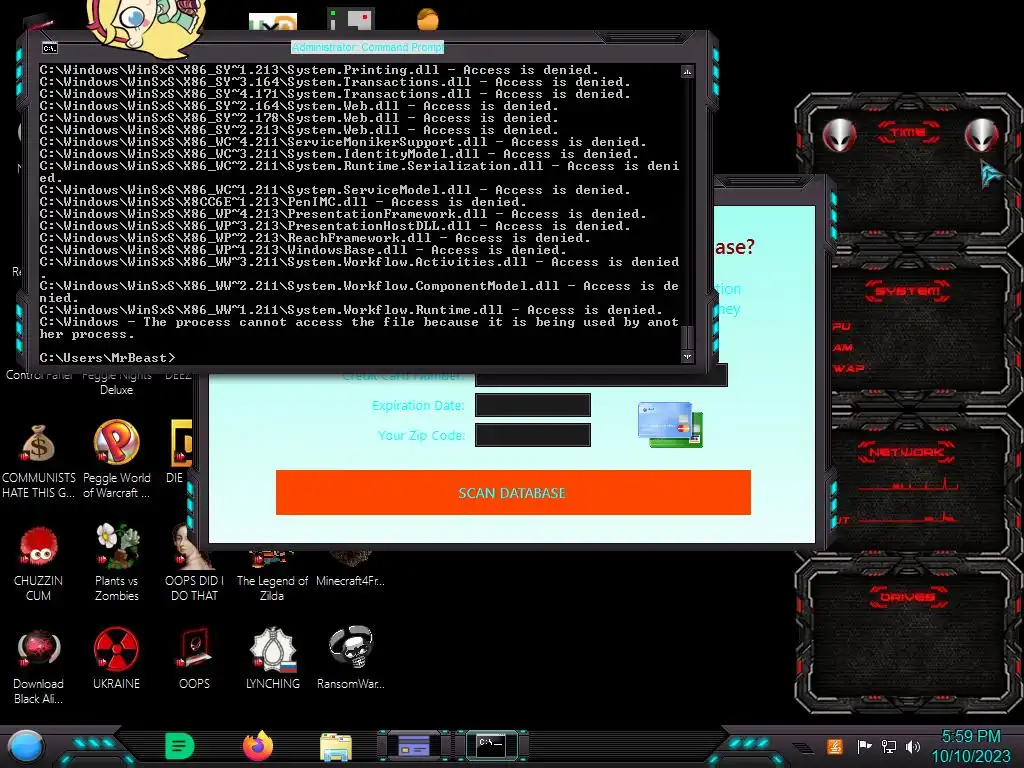Select the red fuzzy CHUZZIN desktop icon
1024x768 pixels.
(x=38, y=546)
